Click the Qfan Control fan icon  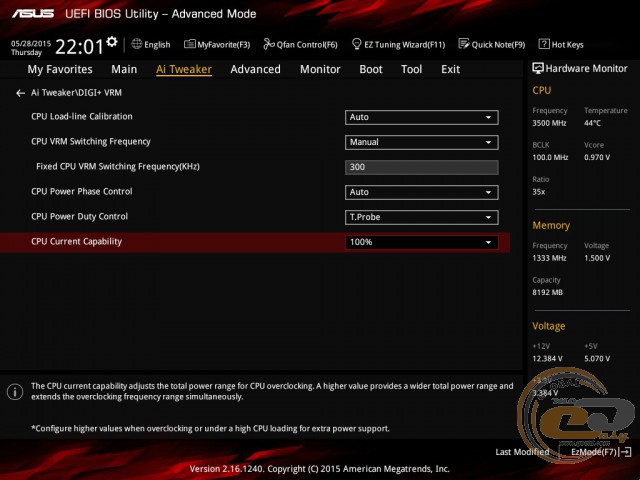(x=269, y=44)
